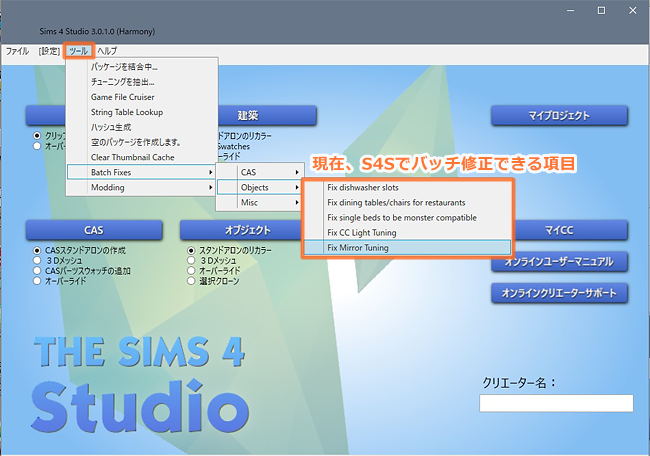Click the クリエーター名 input field
Screen dimensions: 650x456
tap(556, 403)
